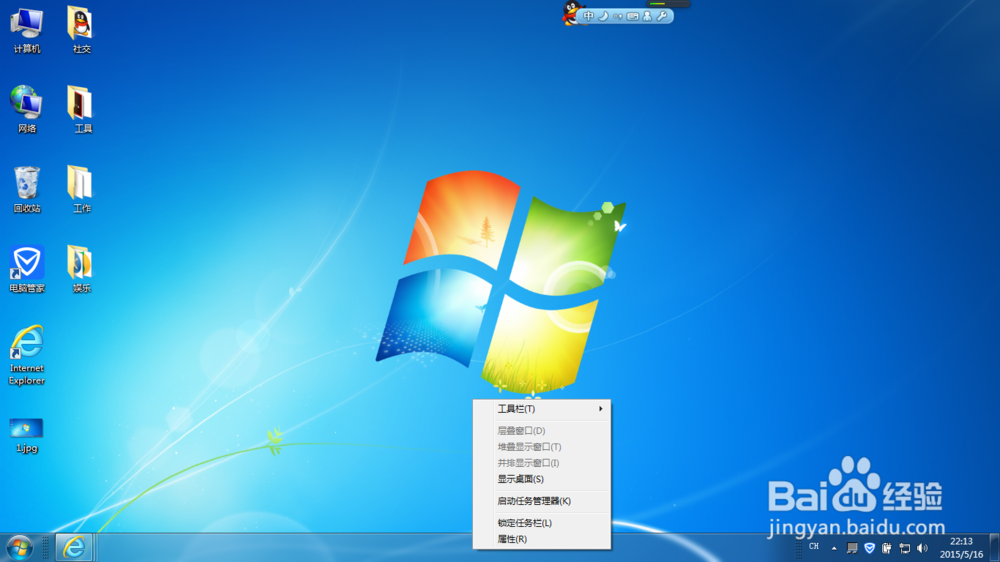Screen dimensions: 1000x562
Task: Open the volume speaker tray icon
Action: (x=922, y=548)
